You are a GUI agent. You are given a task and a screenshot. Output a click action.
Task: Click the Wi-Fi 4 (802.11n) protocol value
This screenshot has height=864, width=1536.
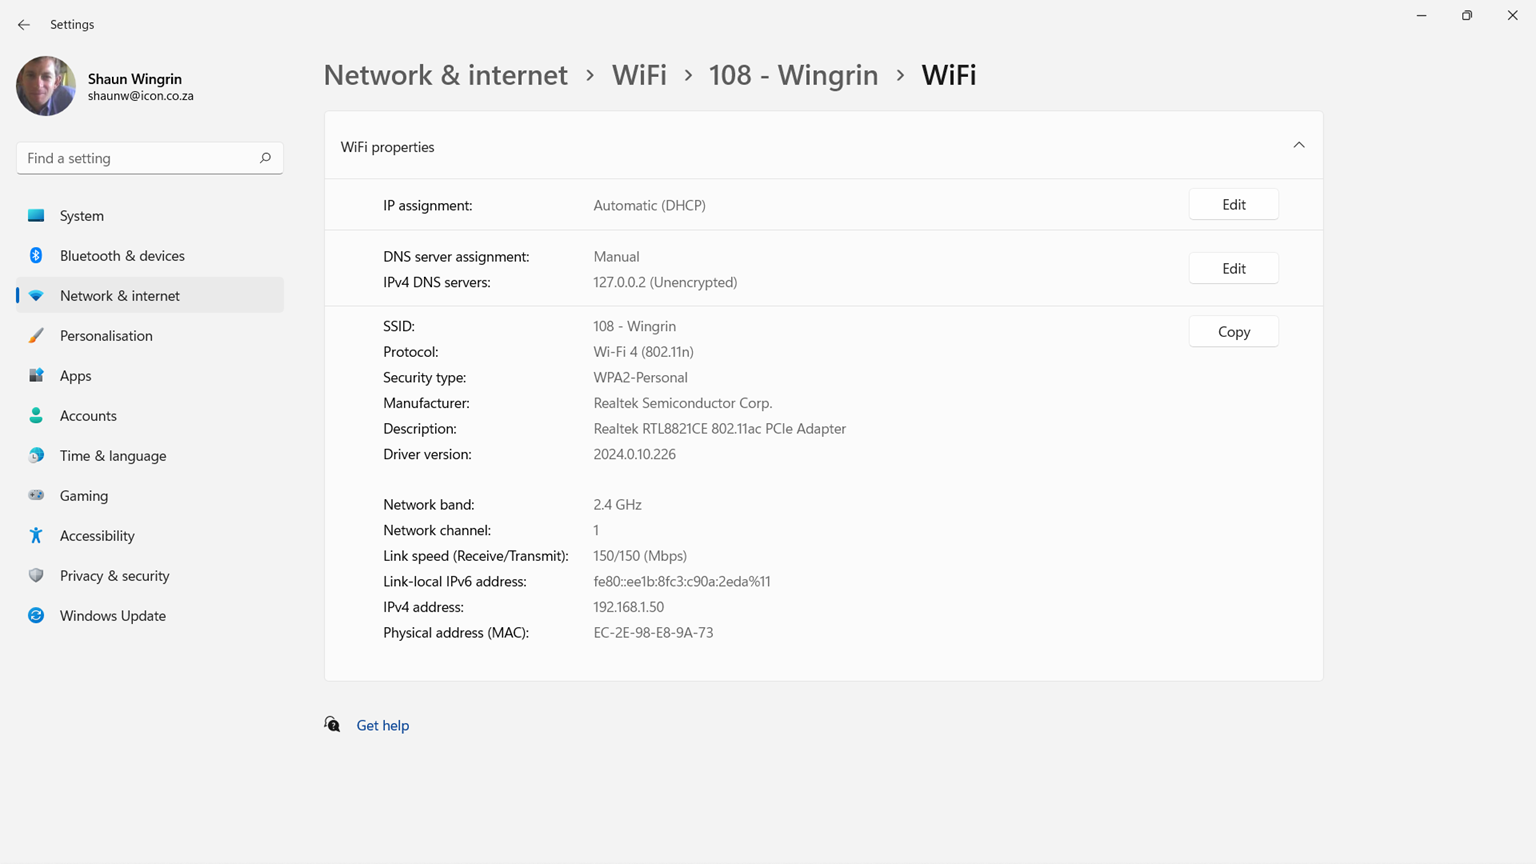643,352
